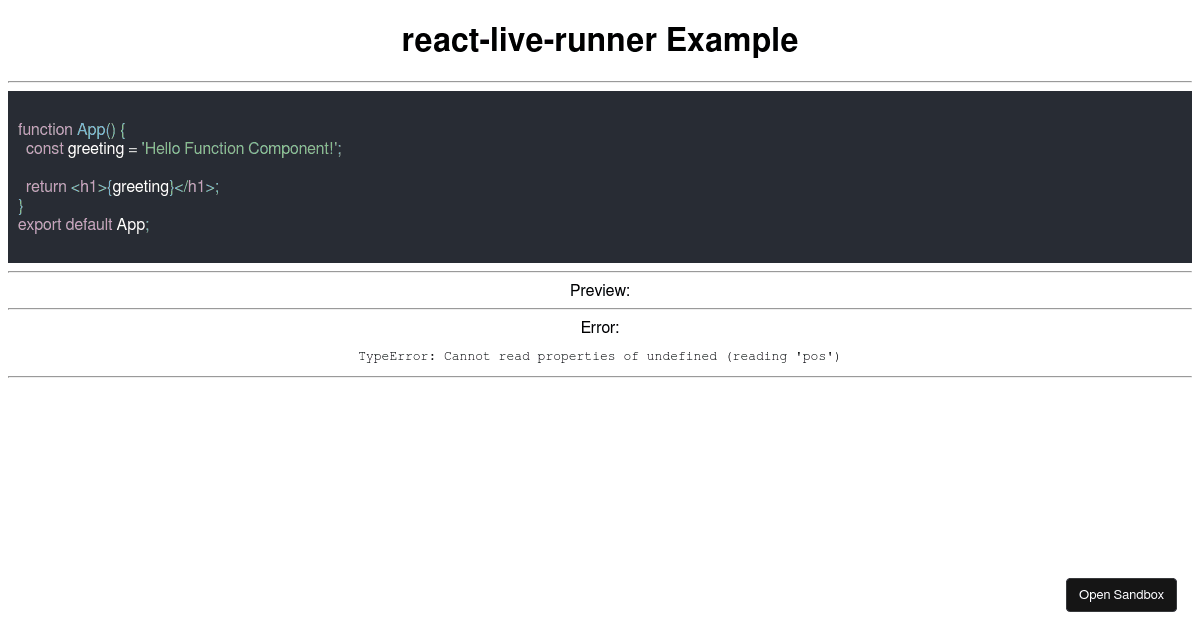Viewport: 1200px width, 630px height.
Task: Click the 'default' keyword in the editor
Action: click(x=88, y=225)
